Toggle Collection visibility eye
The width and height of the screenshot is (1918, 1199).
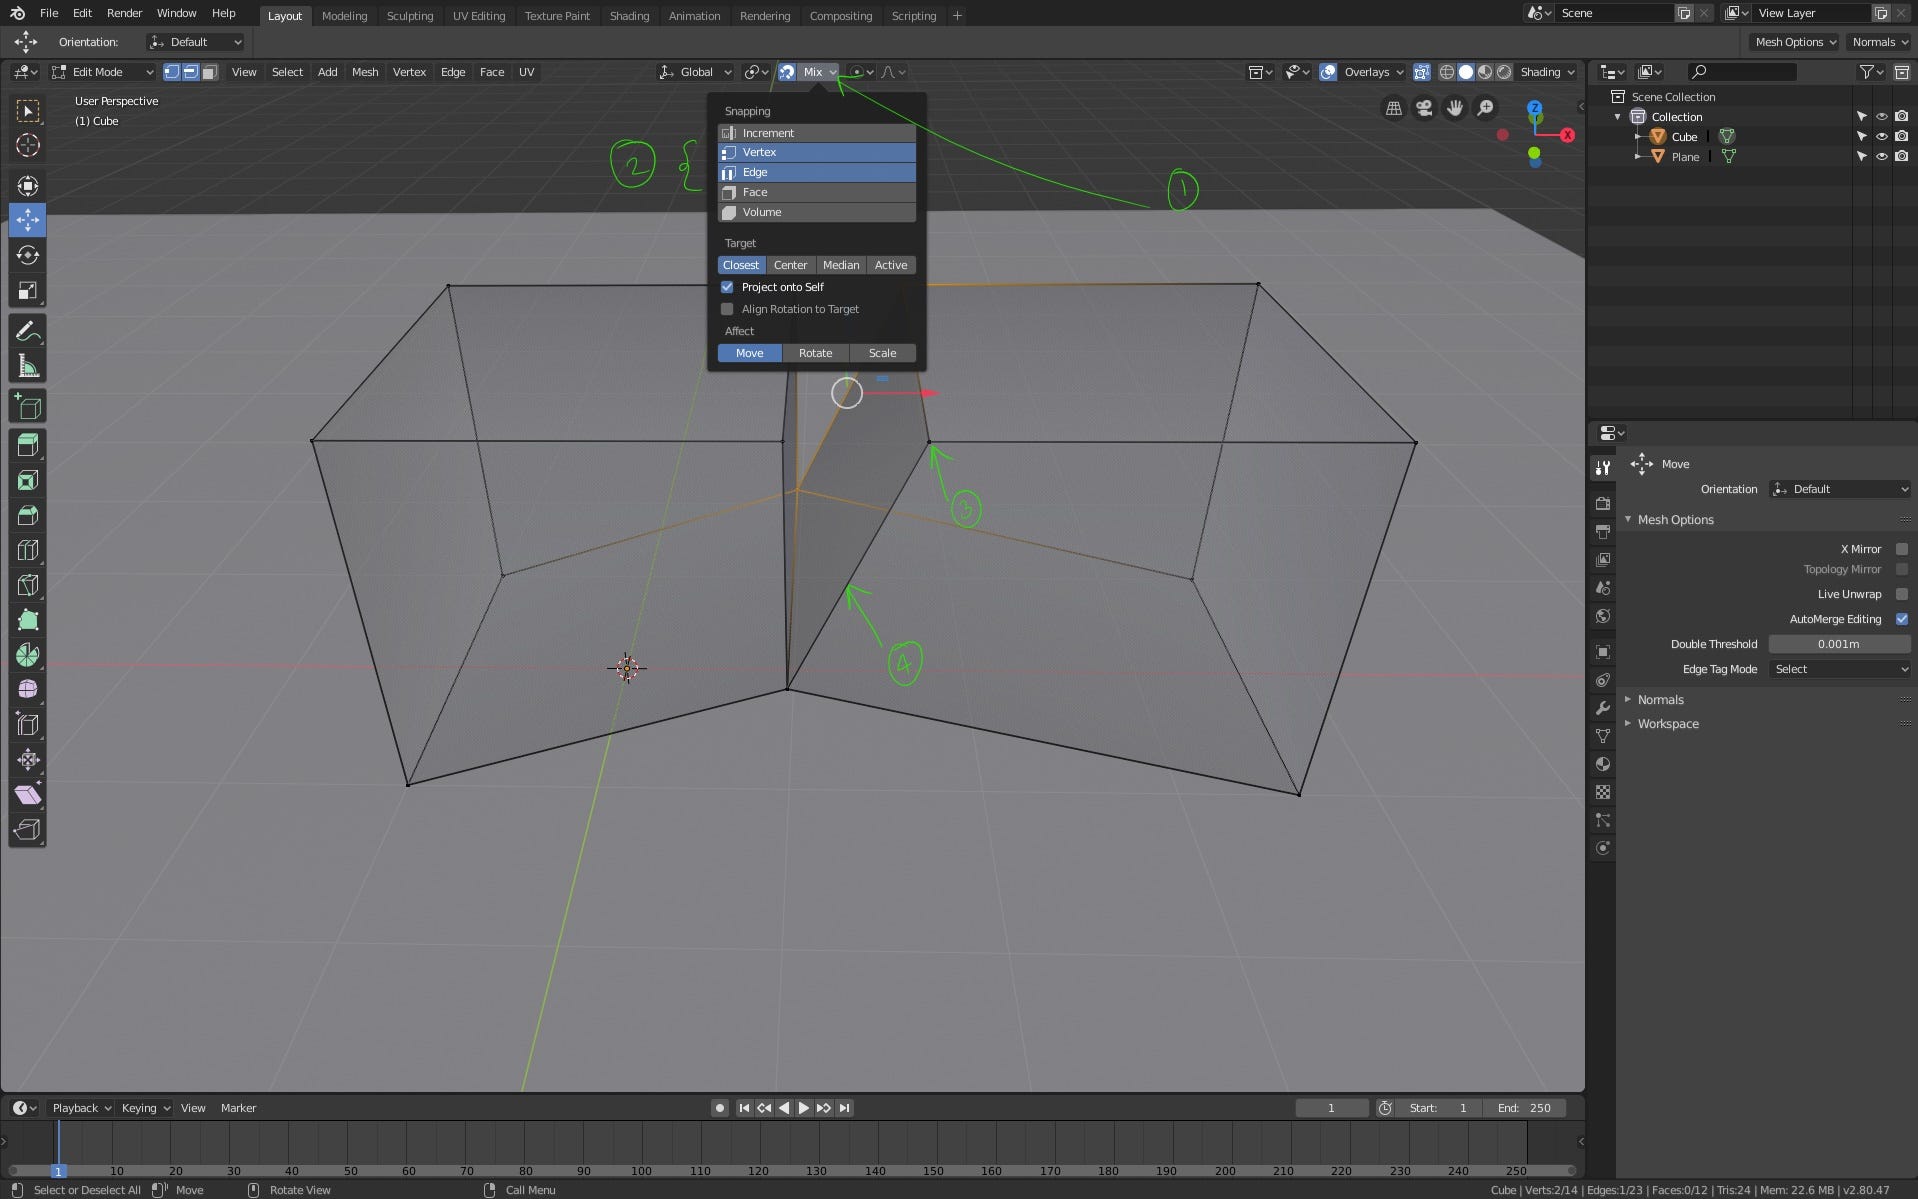[x=1881, y=117]
